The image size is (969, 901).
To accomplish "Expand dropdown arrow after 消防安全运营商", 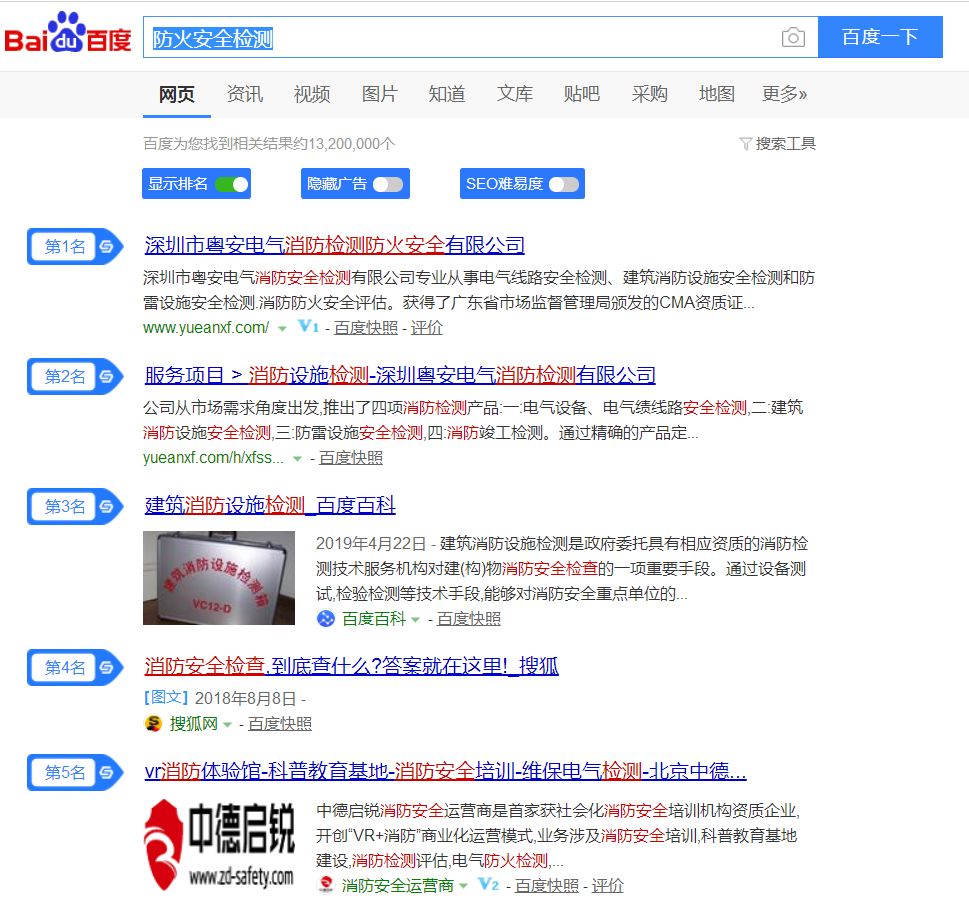I will coord(463,886).
